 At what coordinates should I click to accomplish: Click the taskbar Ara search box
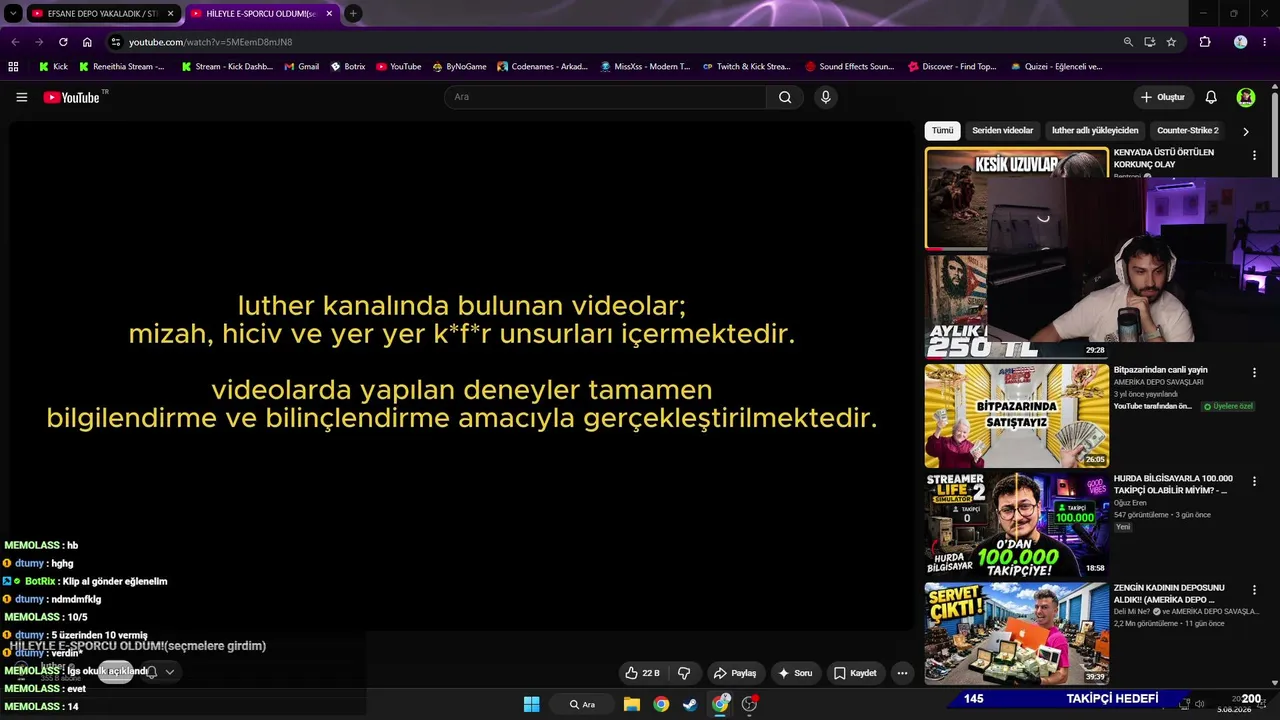[582, 704]
